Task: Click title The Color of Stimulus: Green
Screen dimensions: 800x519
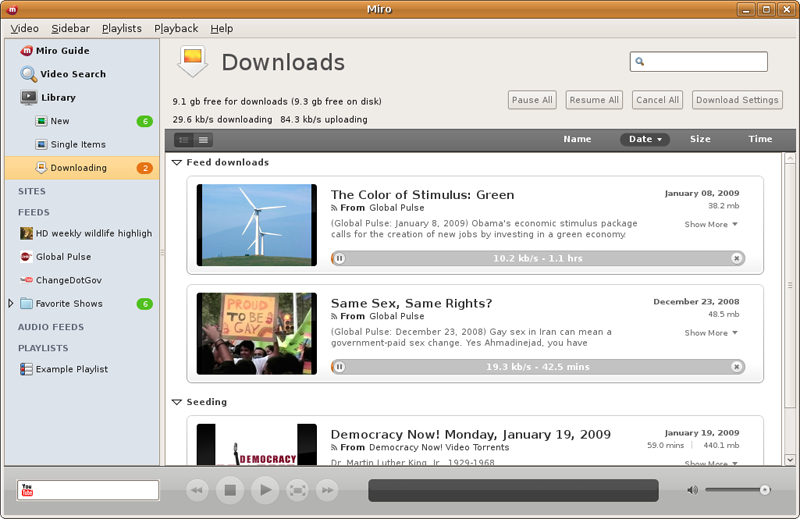Action: (x=422, y=195)
